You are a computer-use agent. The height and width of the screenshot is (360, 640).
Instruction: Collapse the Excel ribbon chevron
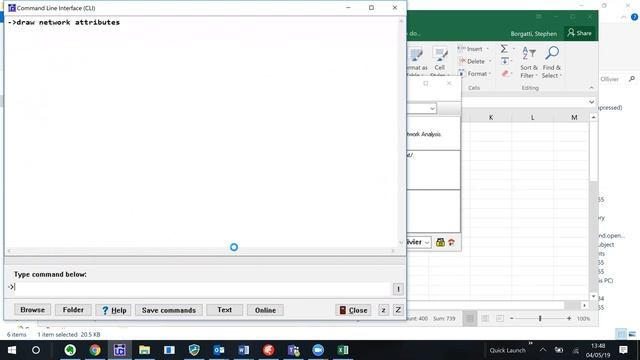coord(591,88)
